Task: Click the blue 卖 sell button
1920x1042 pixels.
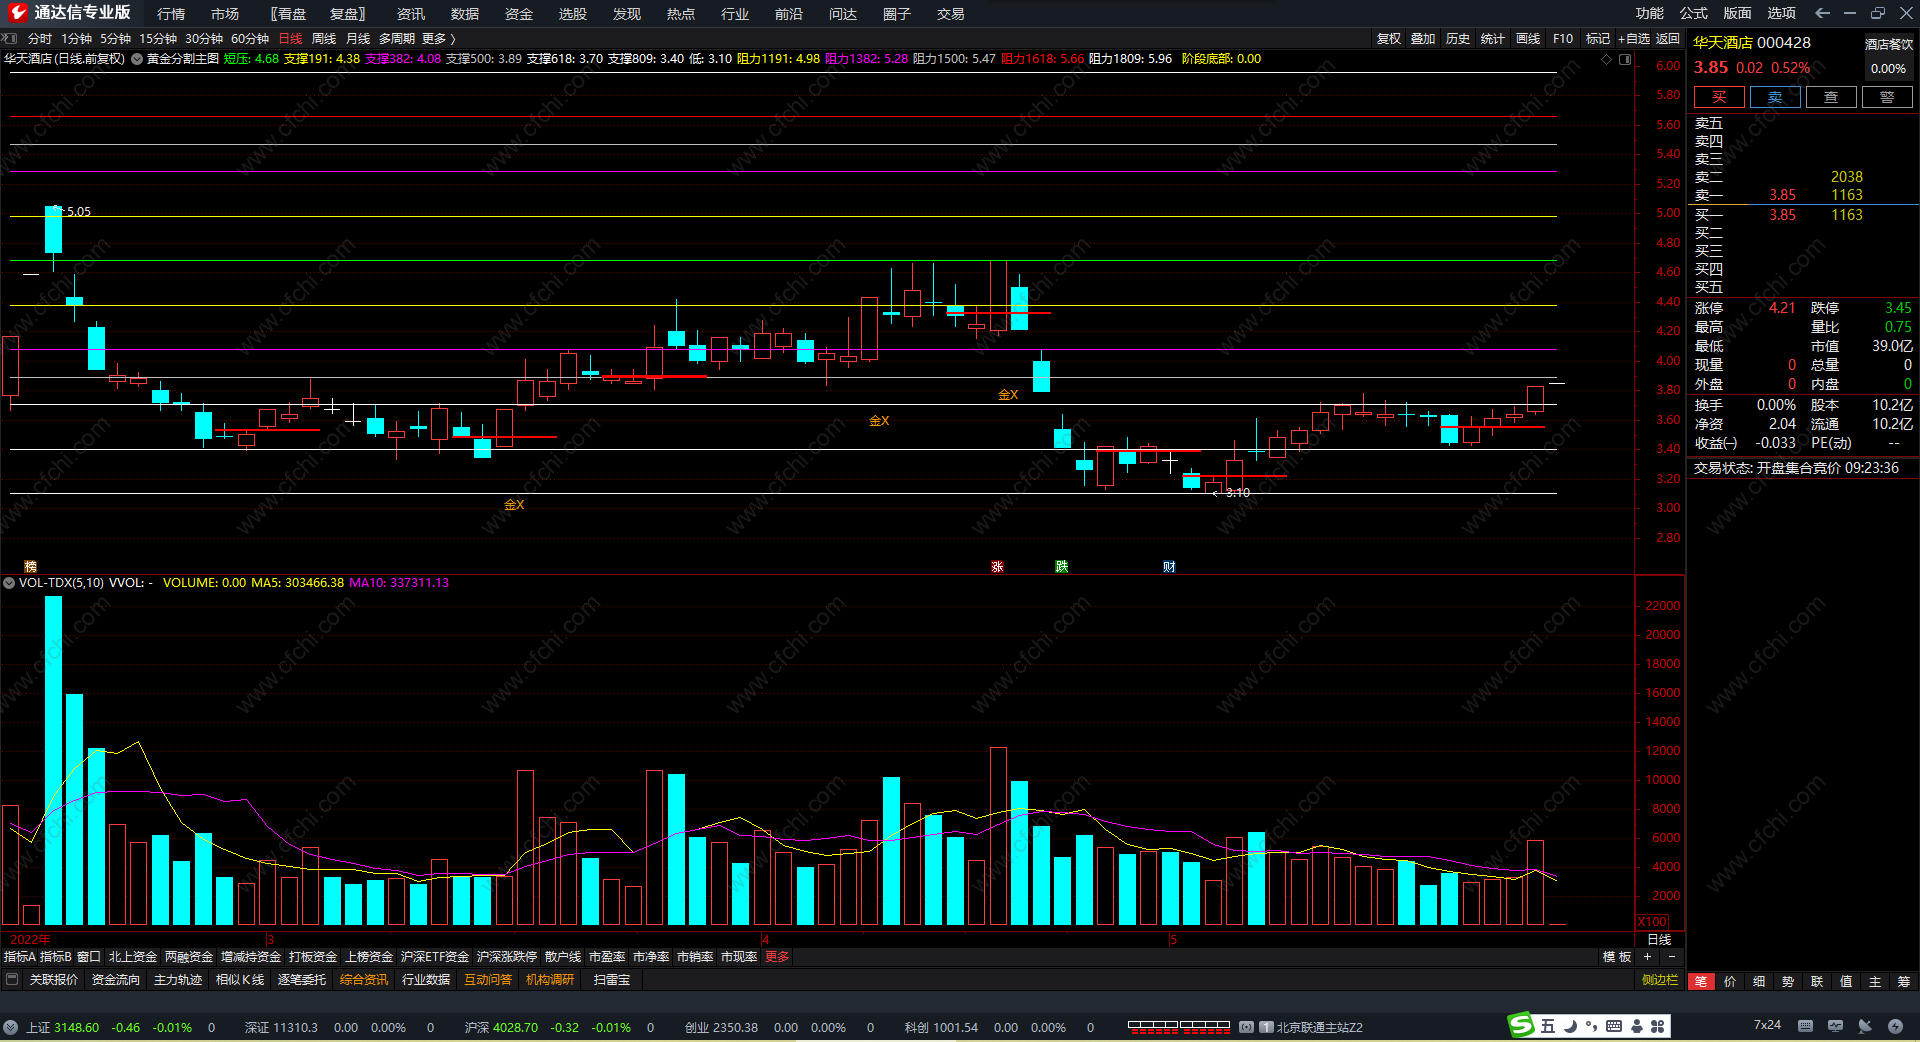Action: 1775,97
